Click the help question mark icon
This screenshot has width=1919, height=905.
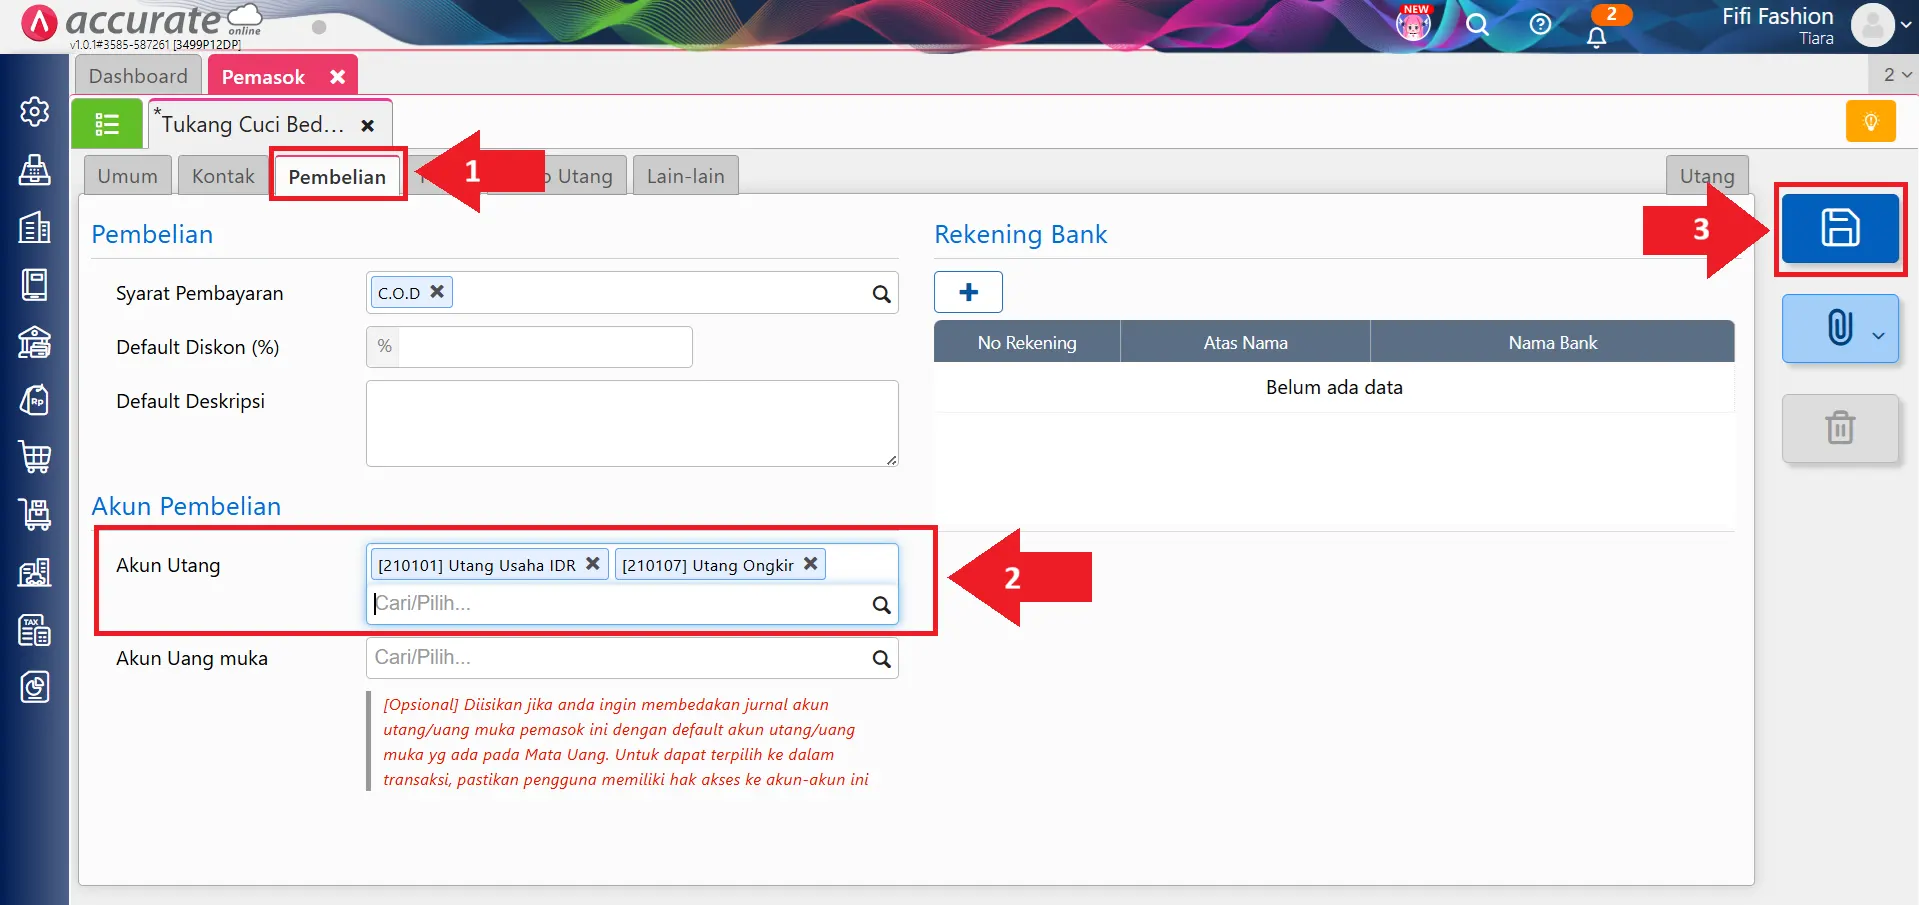pyautogui.click(x=1540, y=24)
